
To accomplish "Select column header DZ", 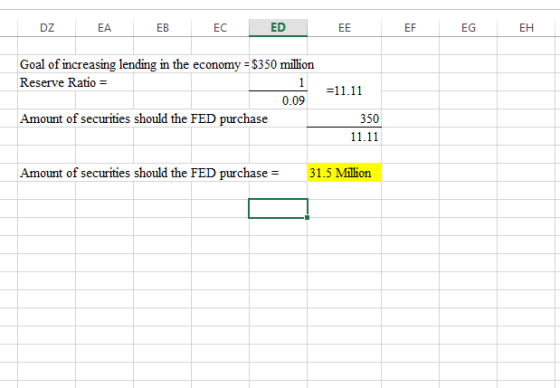I will pyautogui.click(x=46, y=28).
